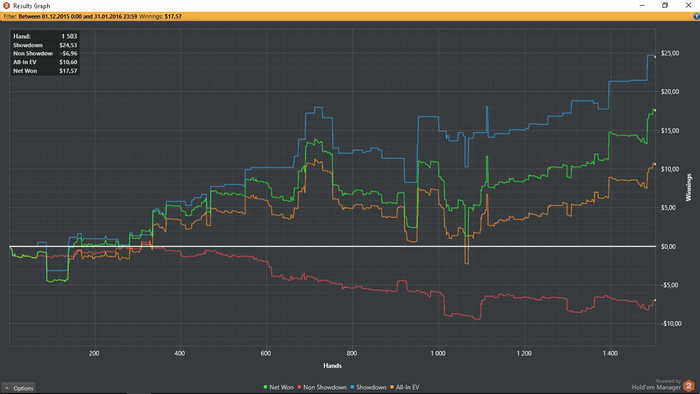
Task: Click the Holdem Manager 2 logo
Action: click(689, 386)
